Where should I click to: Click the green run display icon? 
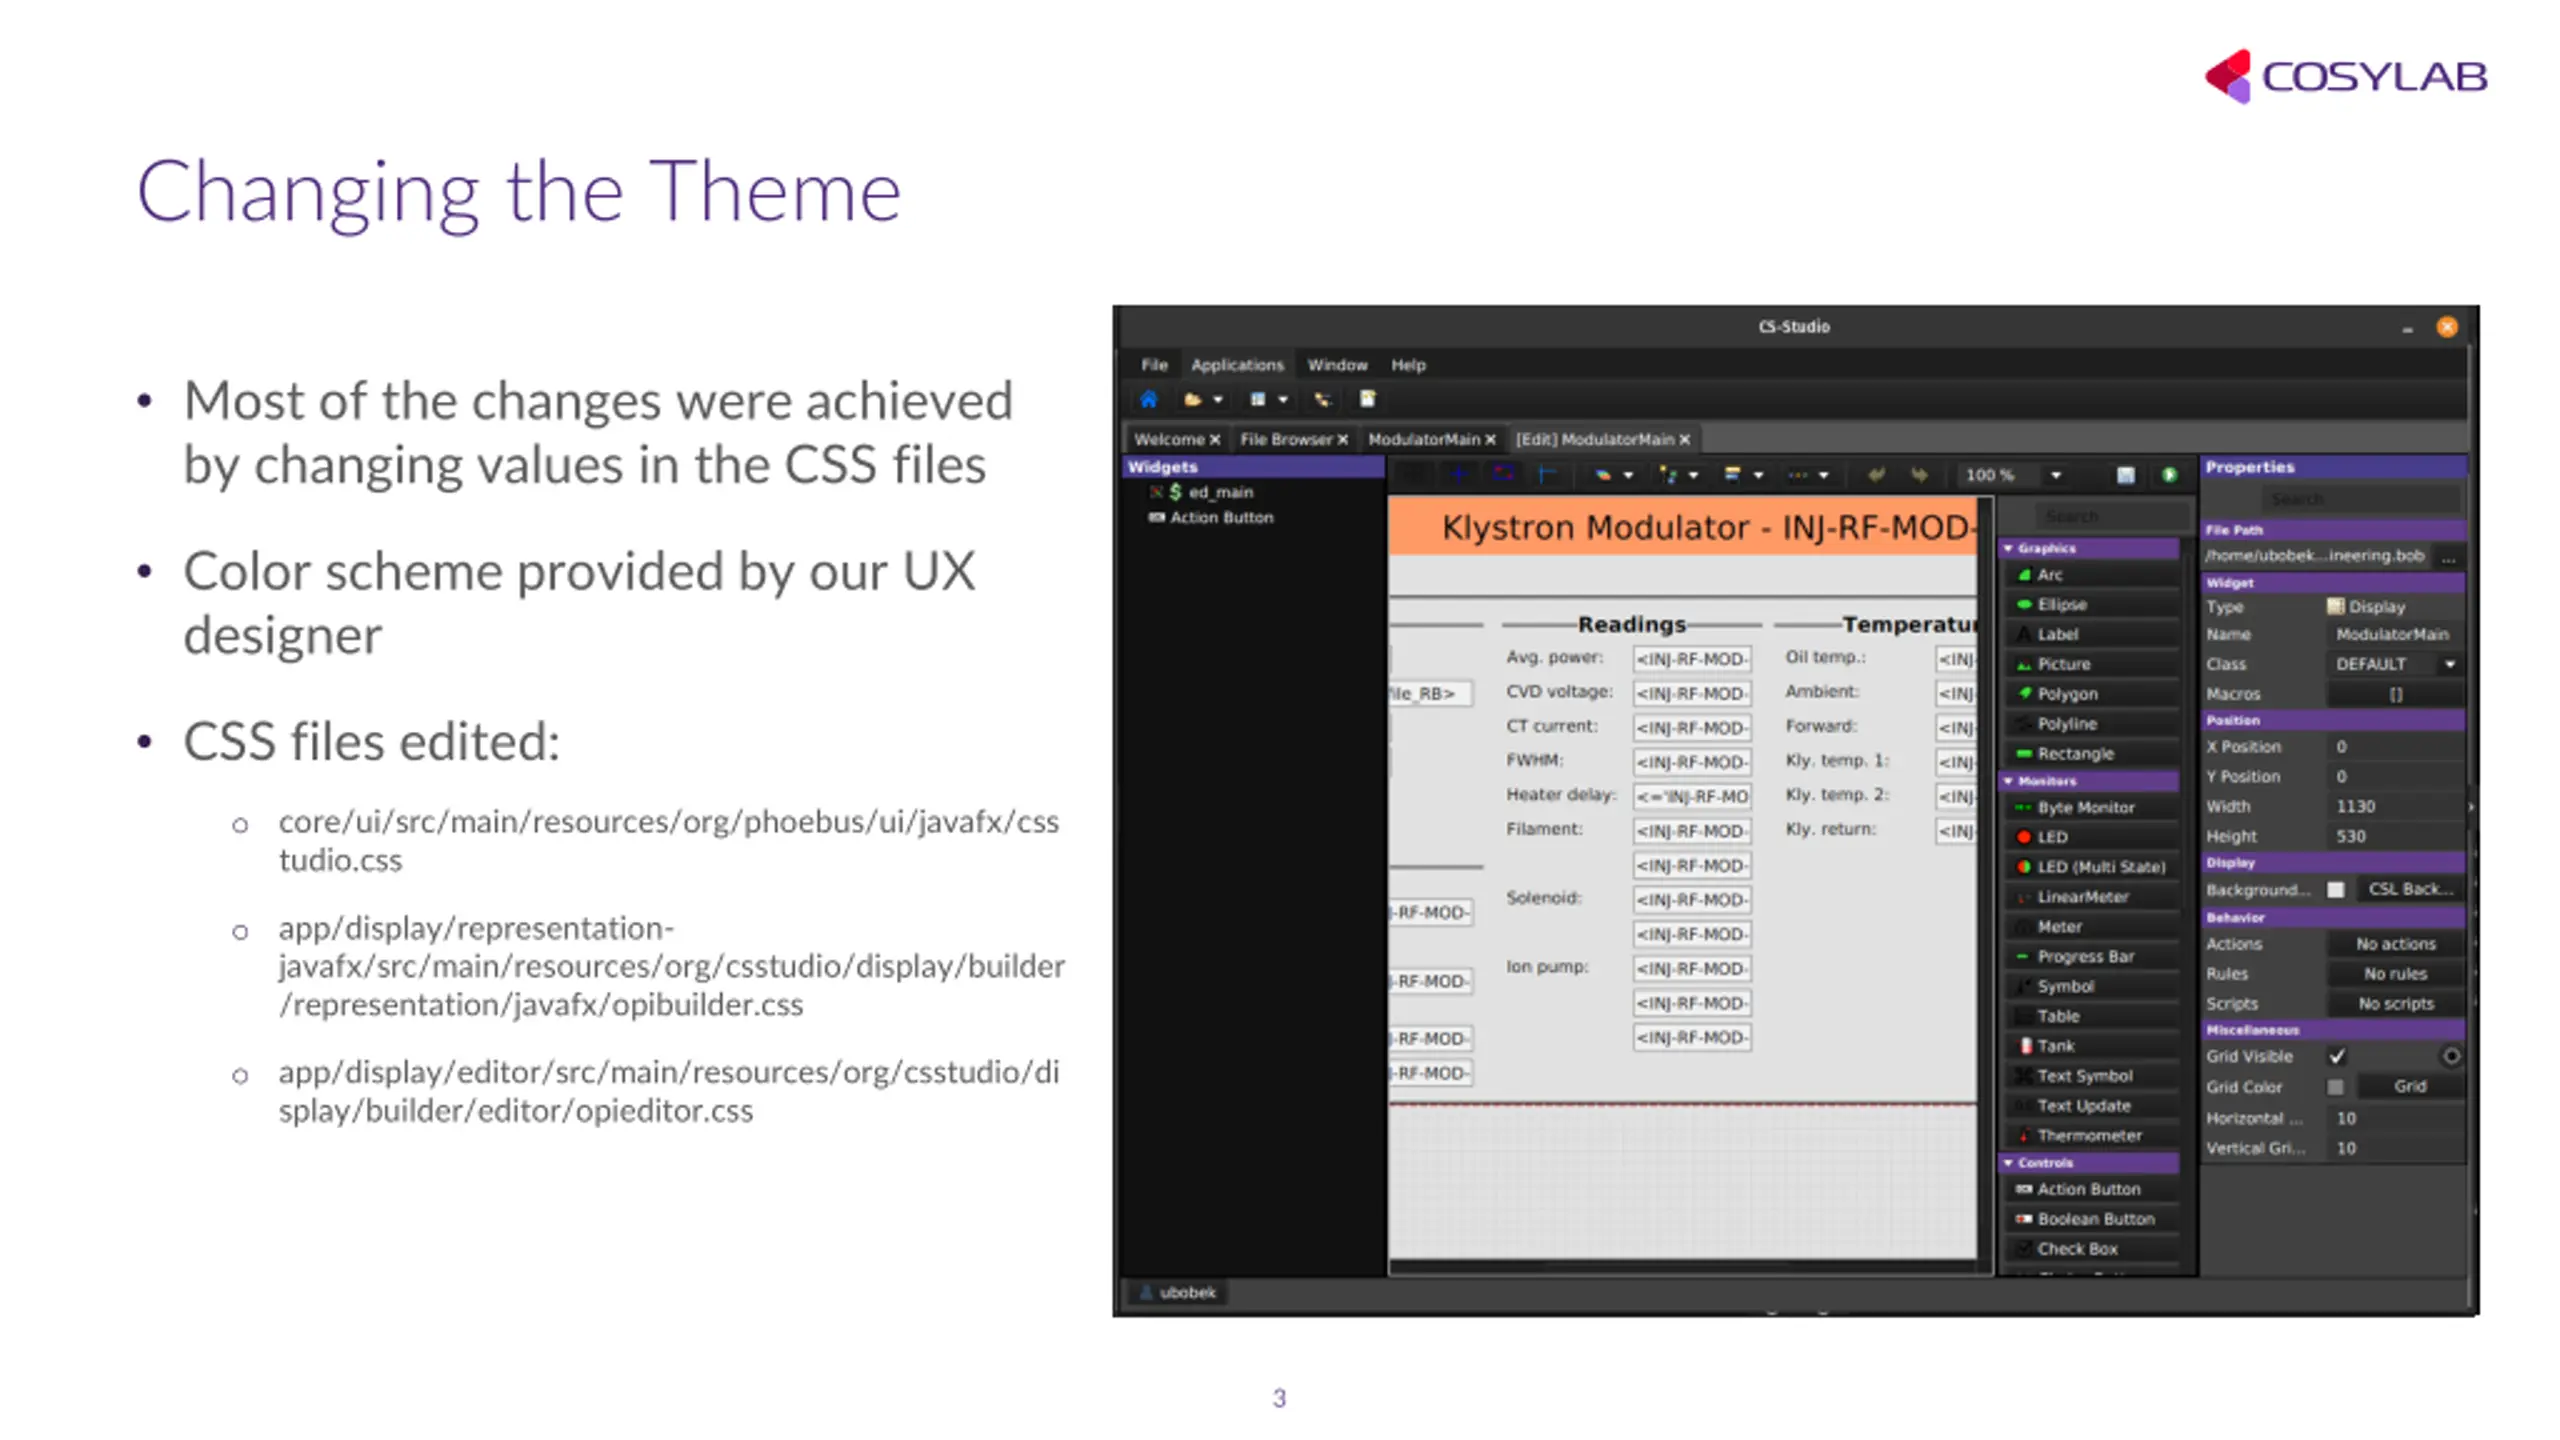click(2169, 475)
